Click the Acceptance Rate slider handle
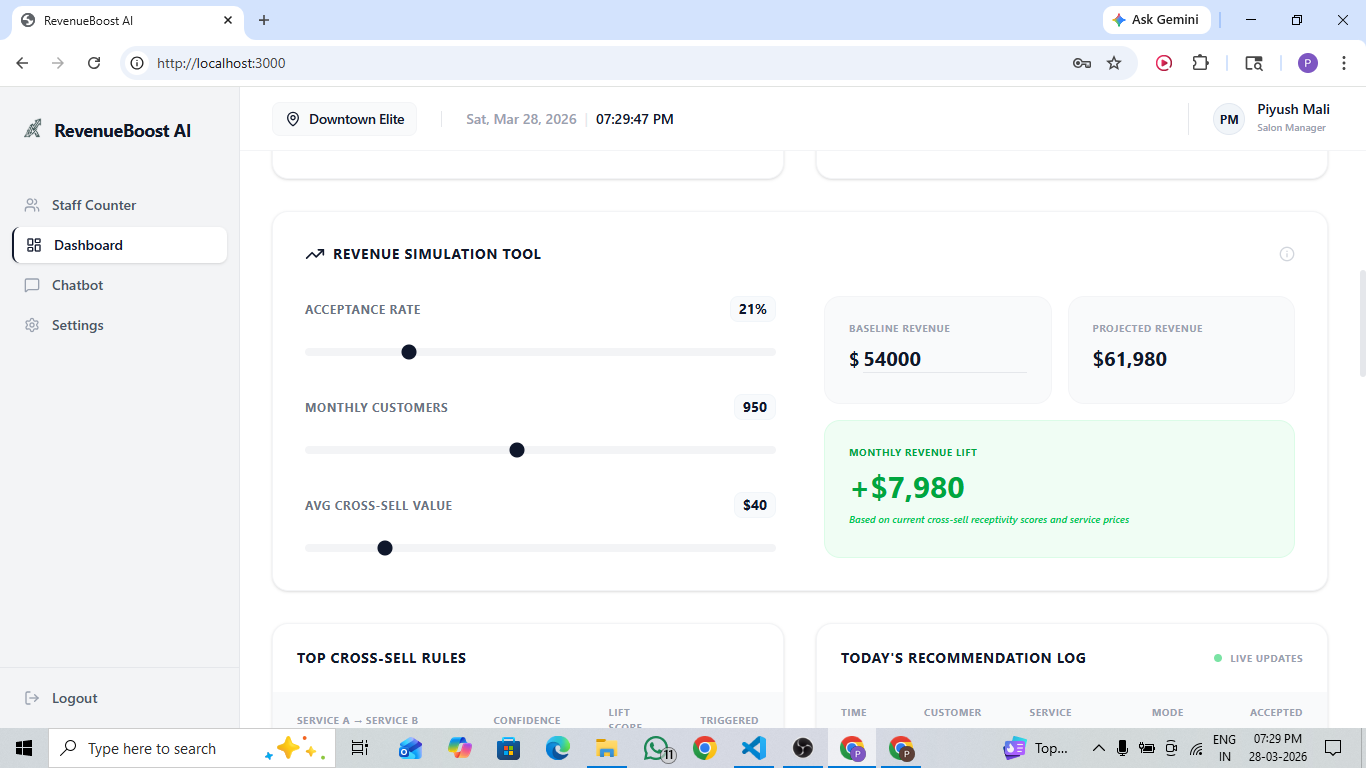1366x768 pixels. point(408,352)
